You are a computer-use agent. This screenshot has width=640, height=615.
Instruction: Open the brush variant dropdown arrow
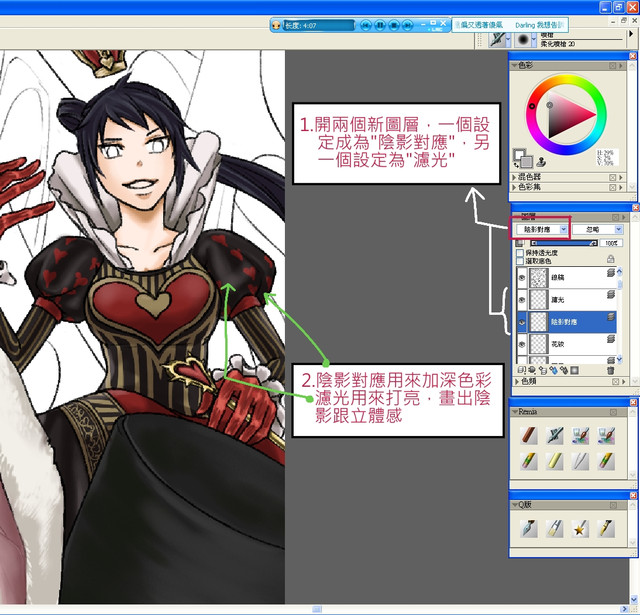click(534, 40)
